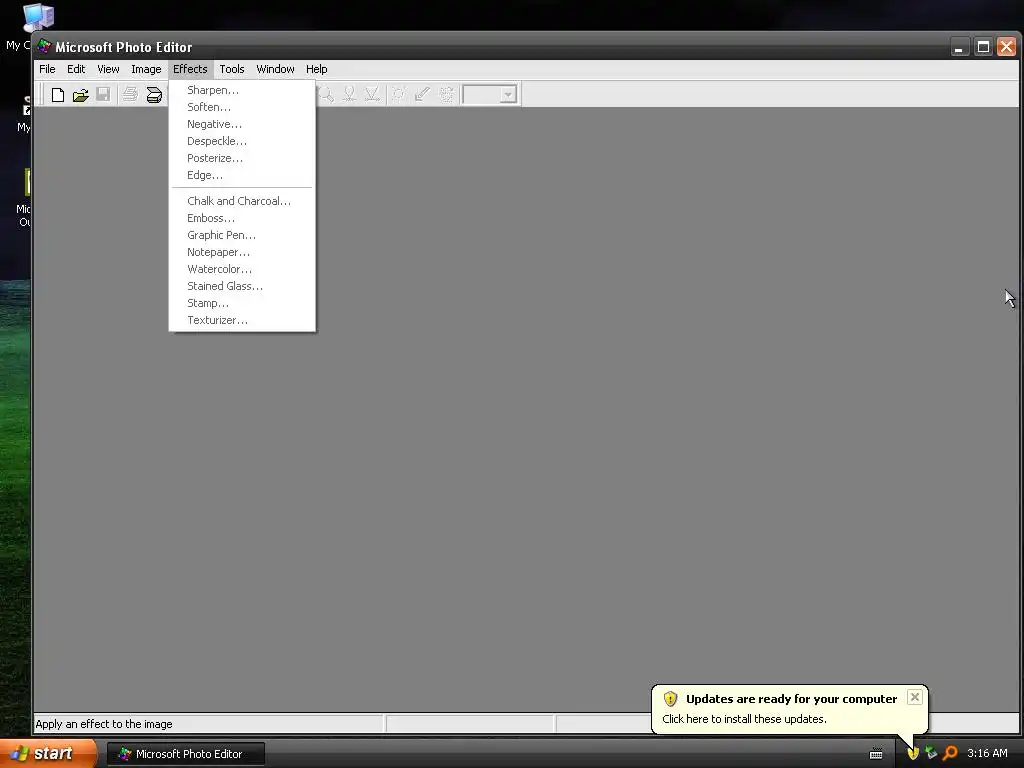1024x768 pixels.
Task: Click the yellow update shield tray icon
Action: [913, 753]
